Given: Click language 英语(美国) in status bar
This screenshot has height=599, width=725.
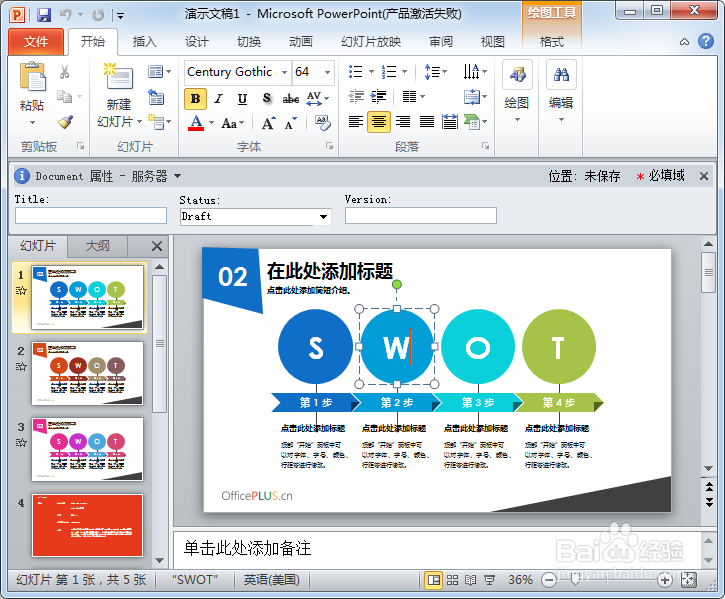Looking at the screenshot, I should (271, 580).
